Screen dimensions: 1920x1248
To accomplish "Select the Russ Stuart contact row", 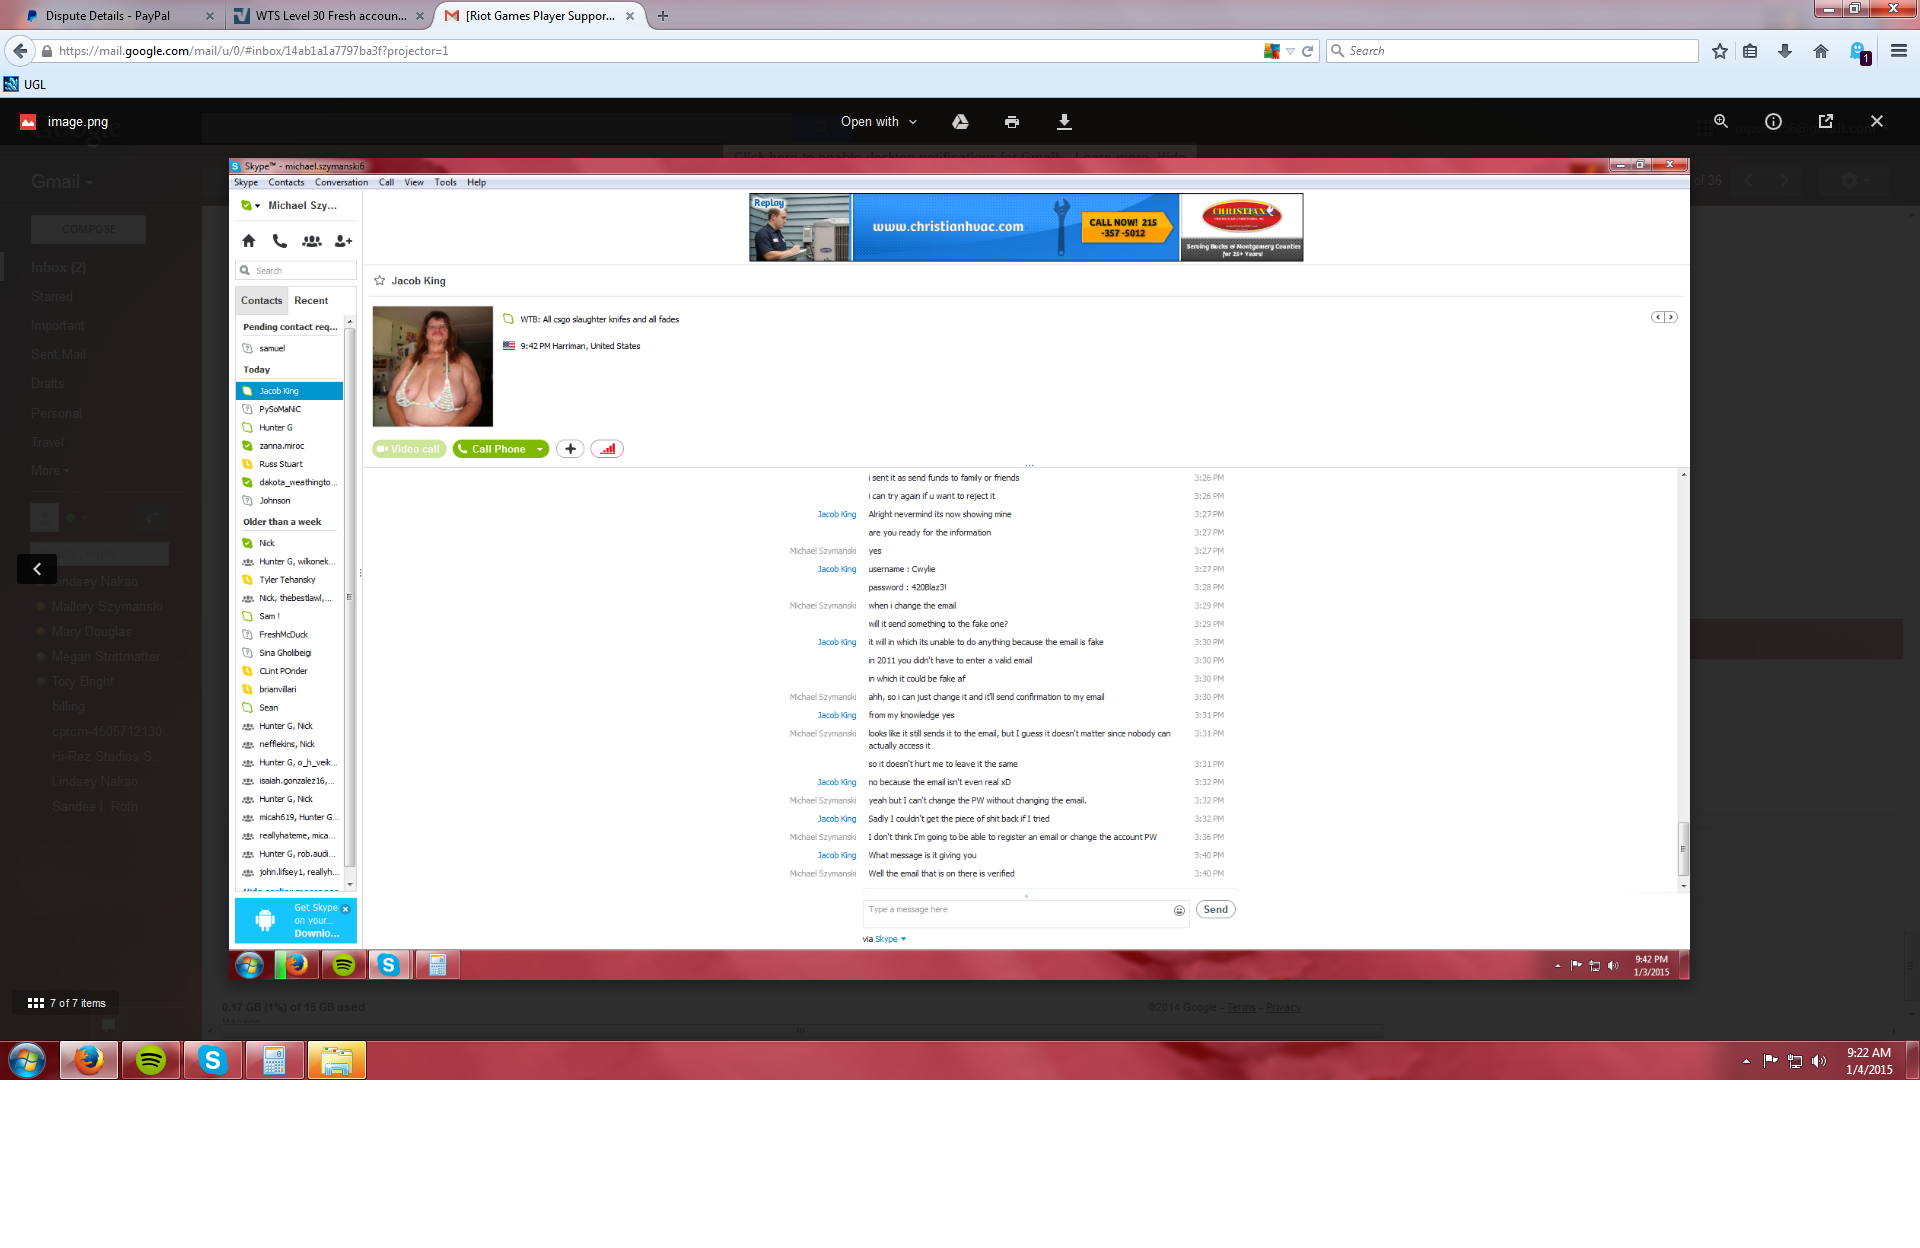I will click(290, 464).
